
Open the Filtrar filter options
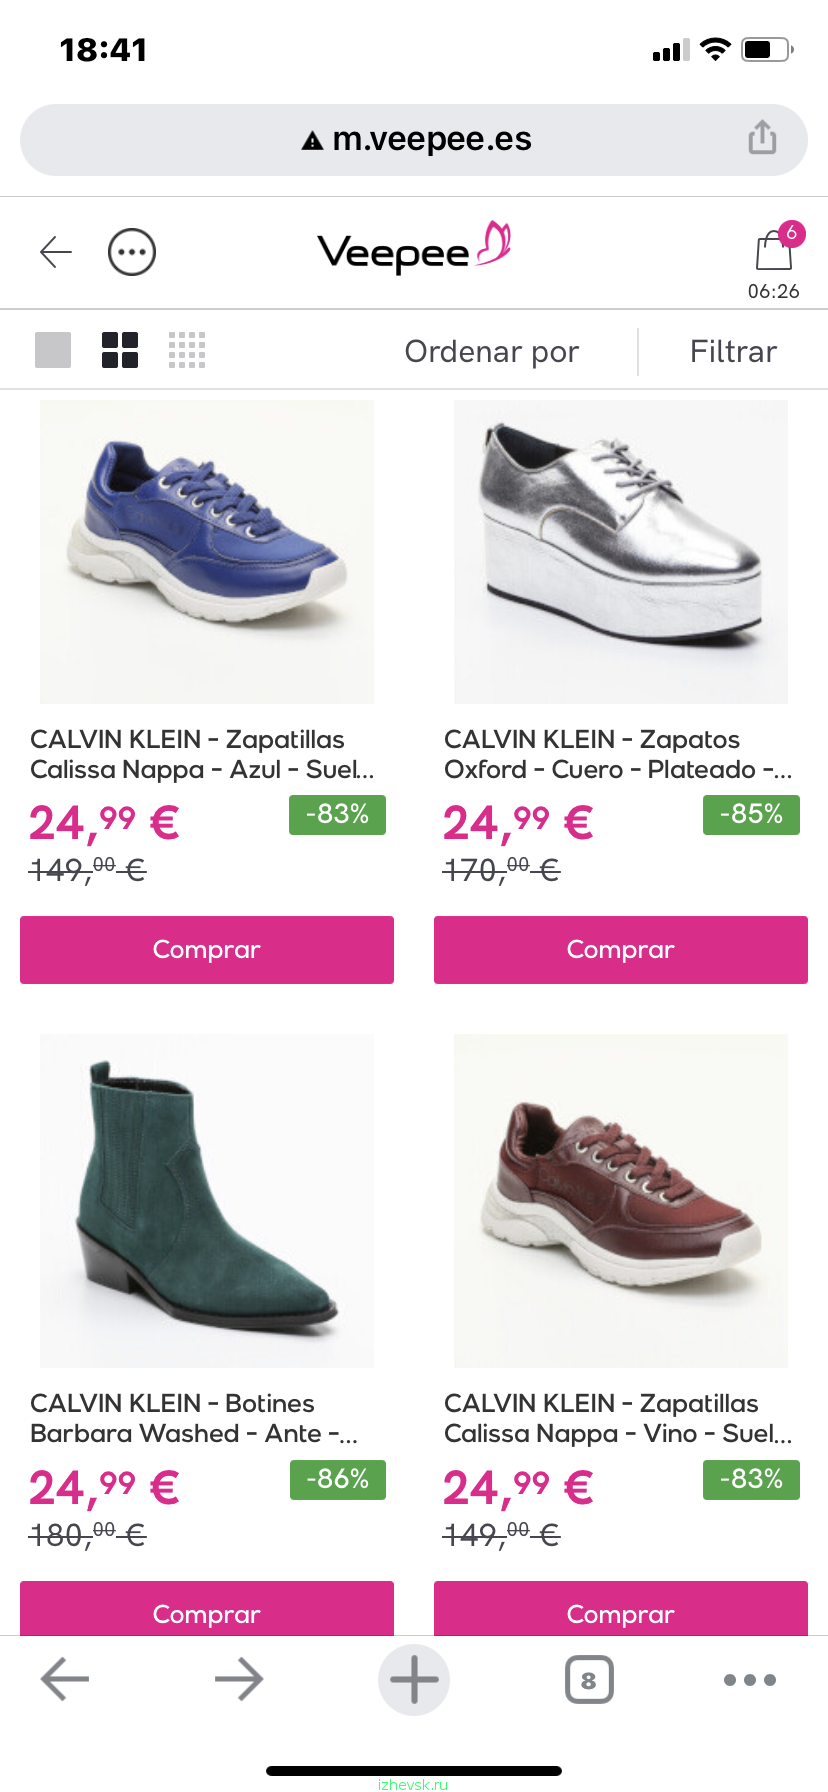pyautogui.click(x=733, y=351)
